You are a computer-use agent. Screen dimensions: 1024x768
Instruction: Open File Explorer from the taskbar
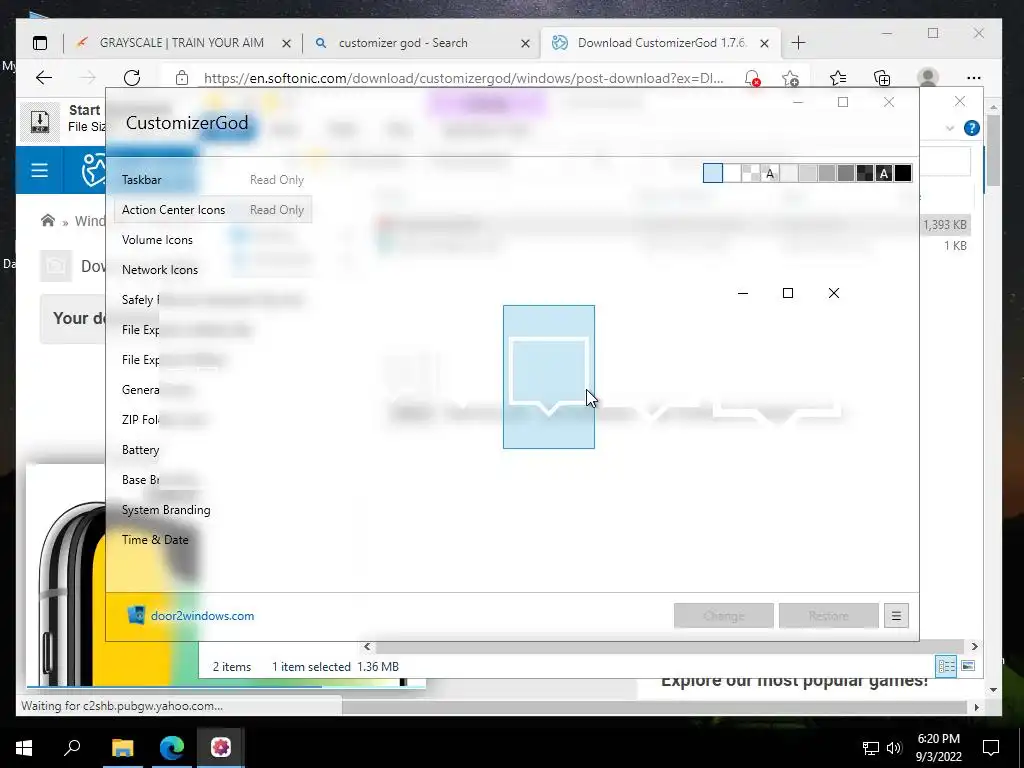[122, 748]
